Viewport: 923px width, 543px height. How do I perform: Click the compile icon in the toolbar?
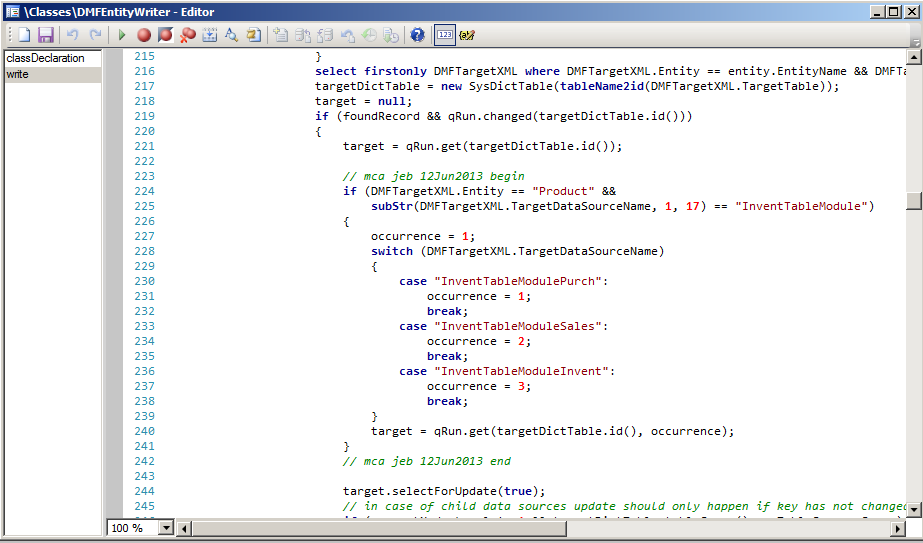[210, 35]
